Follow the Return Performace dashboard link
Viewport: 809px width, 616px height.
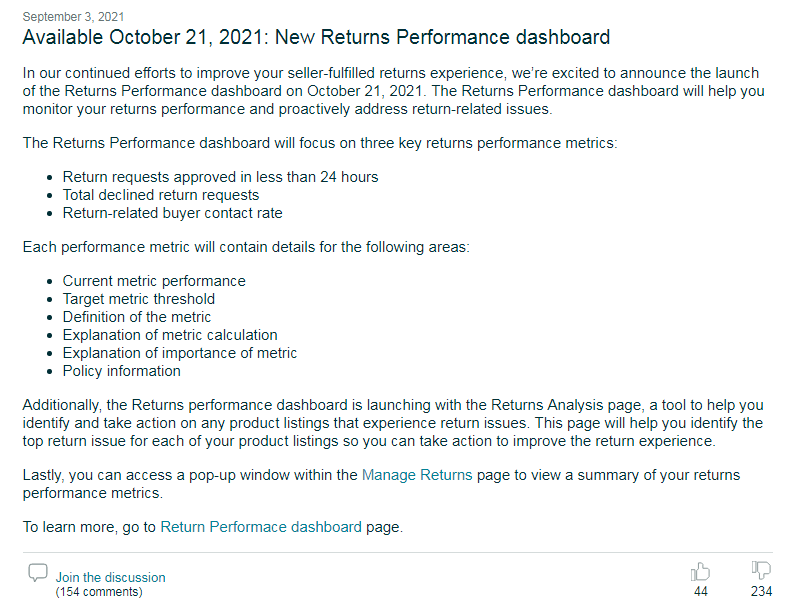pos(261,527)
